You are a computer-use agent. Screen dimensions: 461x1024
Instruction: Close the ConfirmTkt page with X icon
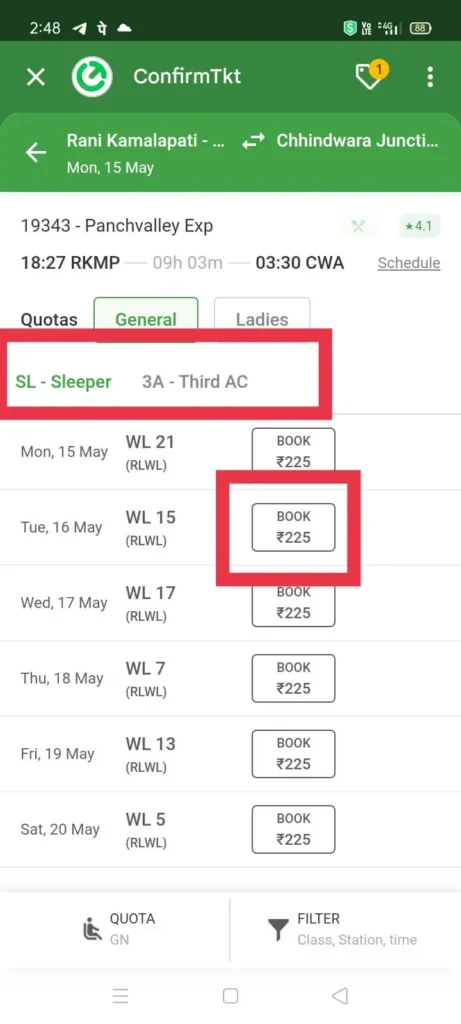(x=35, y=77)
